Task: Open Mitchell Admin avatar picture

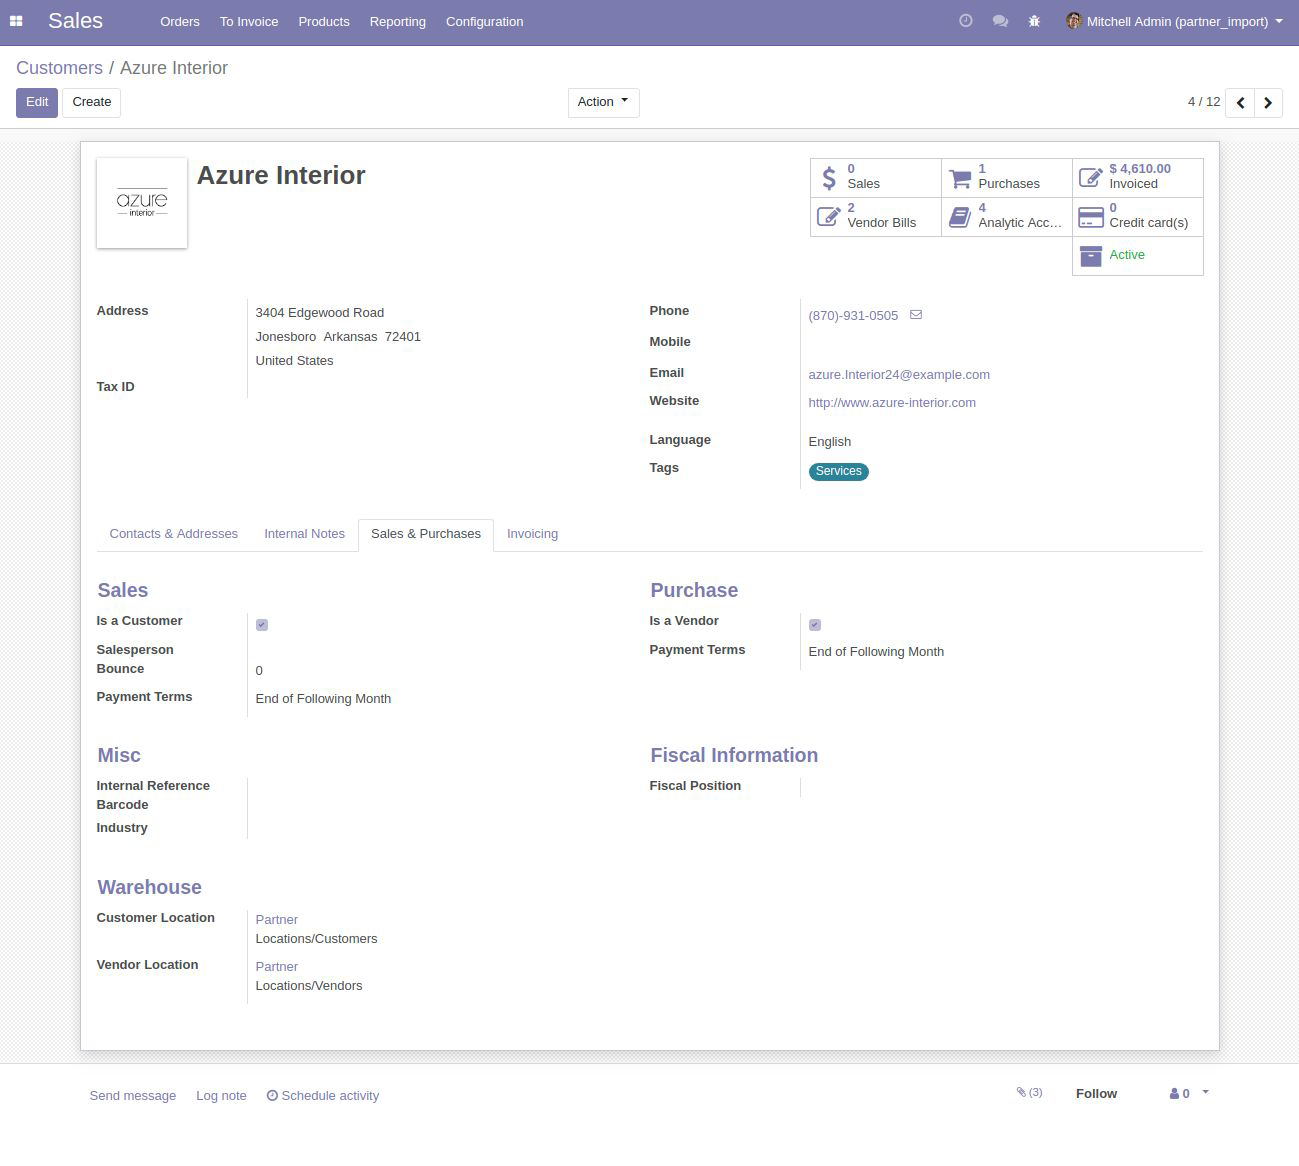Action: [1074, 21]
